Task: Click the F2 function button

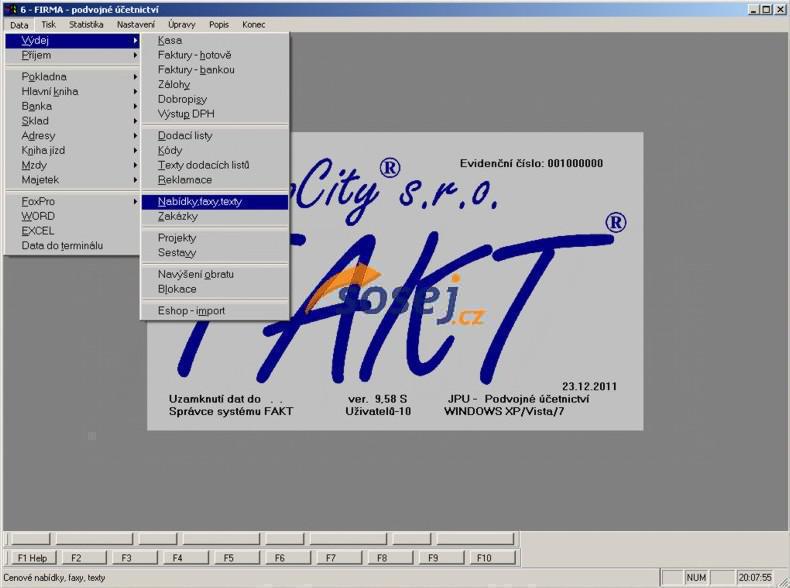Action: coord(83,558)
